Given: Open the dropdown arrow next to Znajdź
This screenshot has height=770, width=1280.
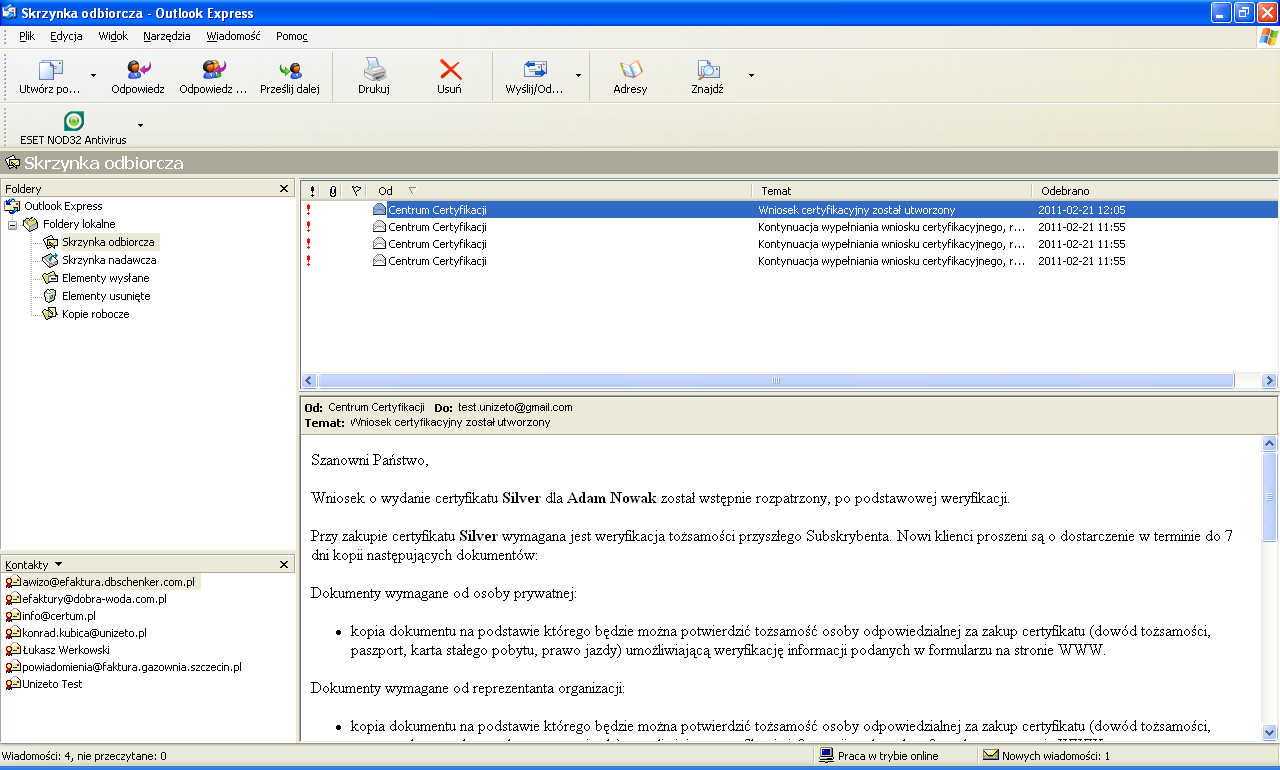Looking at the screenshot, I should 751,77.
